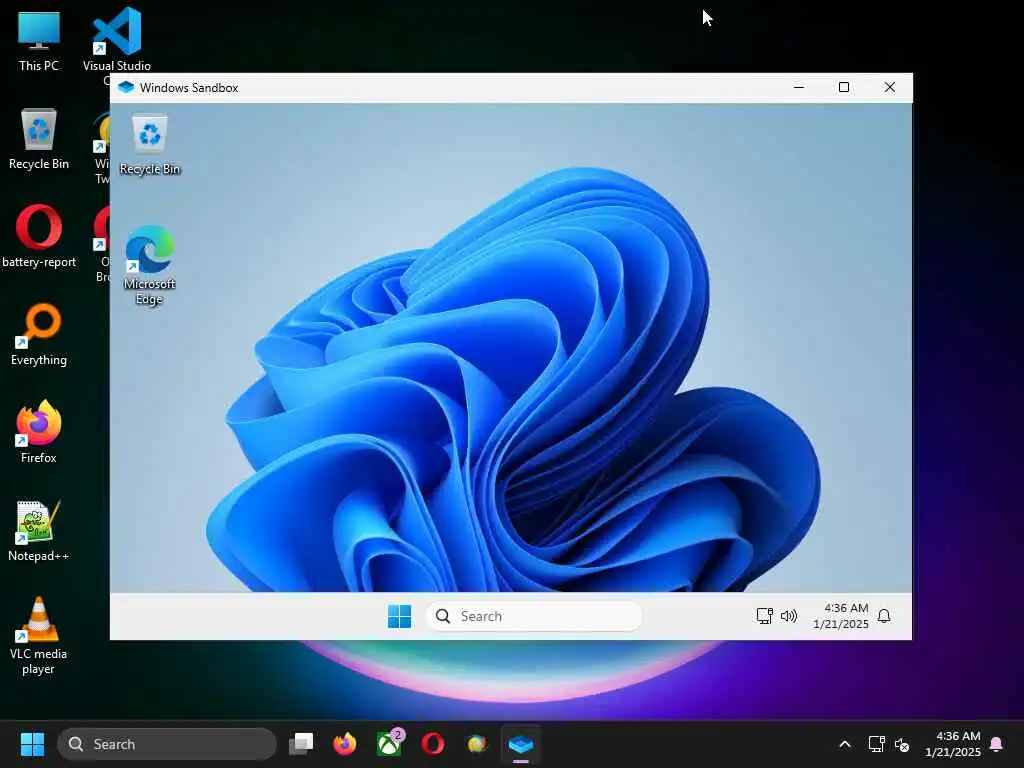The width and height of the screenshot is (1024, 768).
Task: Launch Microsoft Edge in the Sandbox
Action: [x=150, y=265]
